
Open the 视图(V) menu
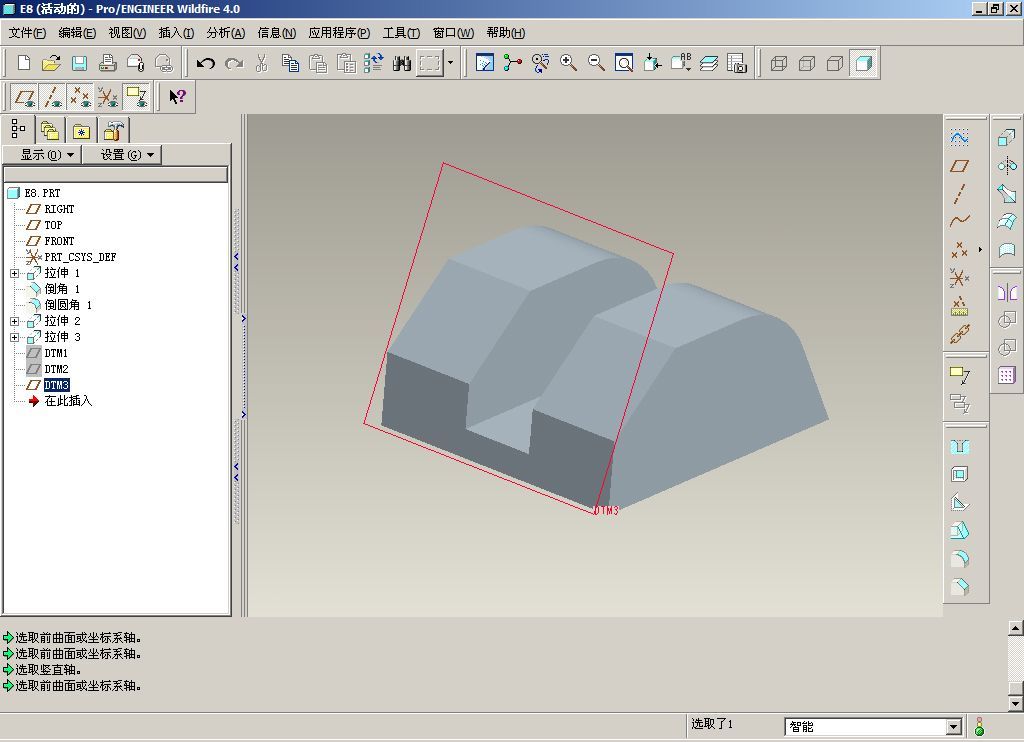pyautogui.click(x=127, y=33)
